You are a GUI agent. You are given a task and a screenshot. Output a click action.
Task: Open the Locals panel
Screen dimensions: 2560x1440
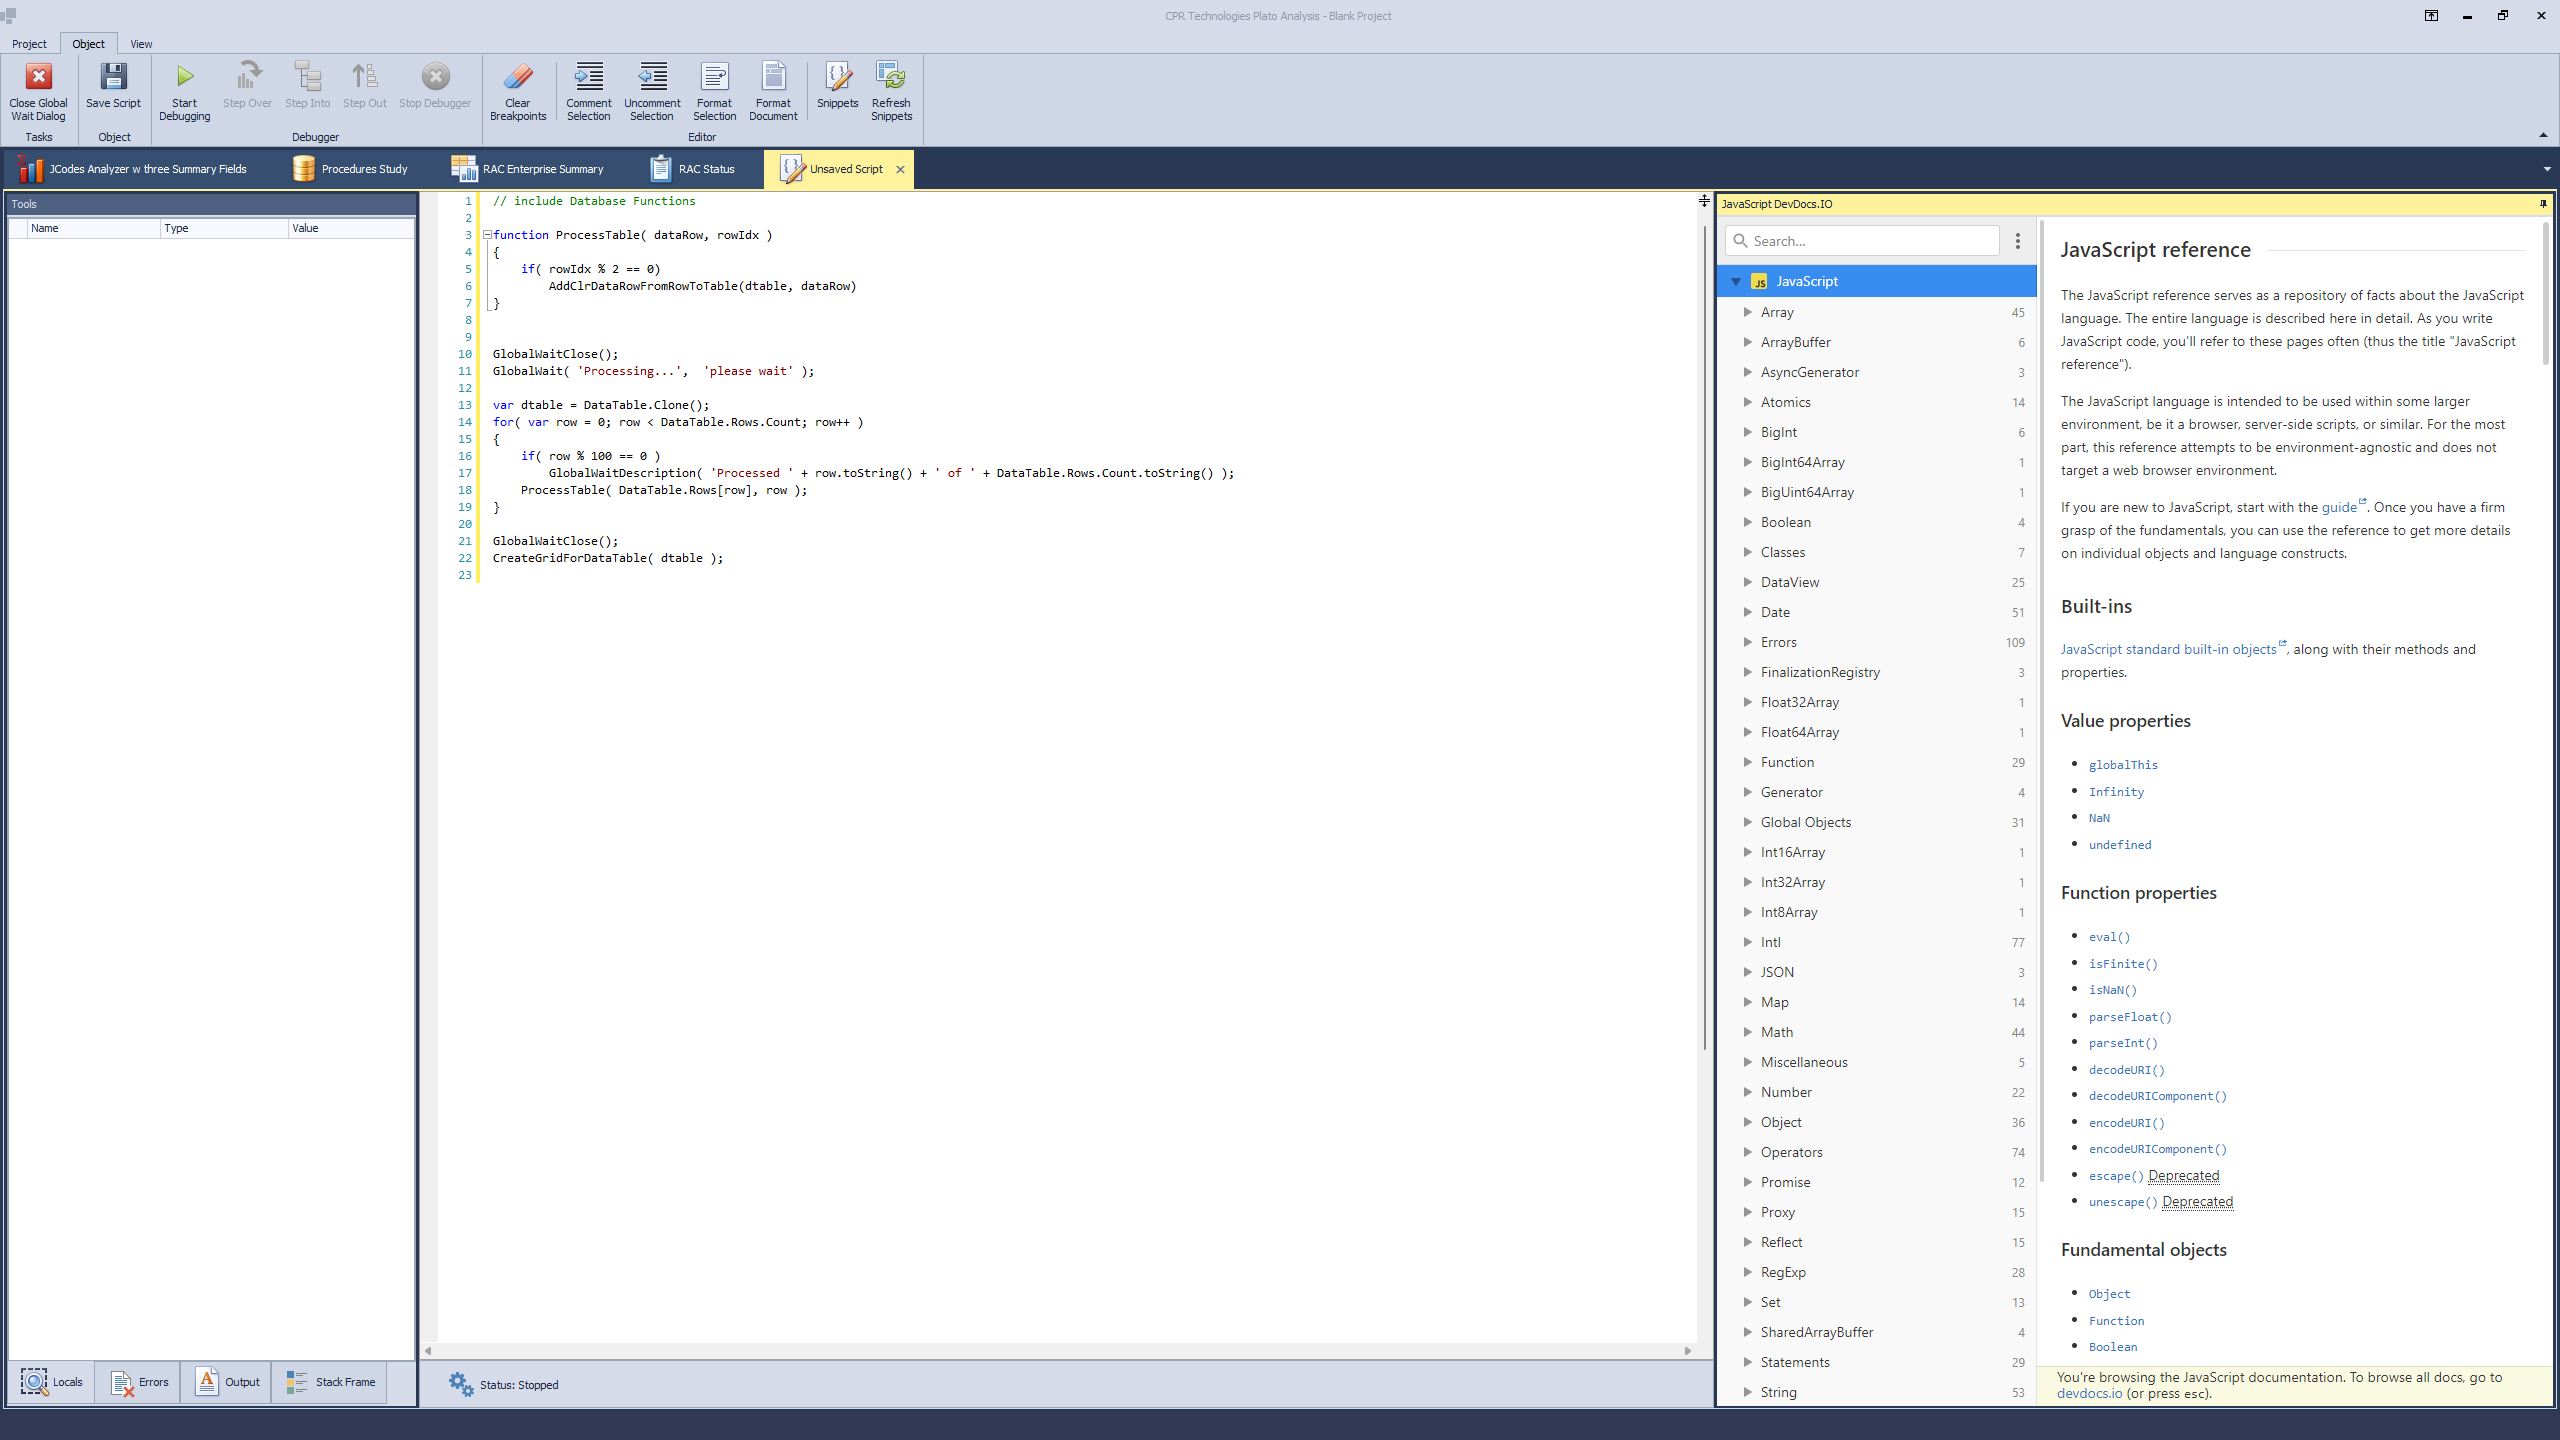(x=52, y=1382)
